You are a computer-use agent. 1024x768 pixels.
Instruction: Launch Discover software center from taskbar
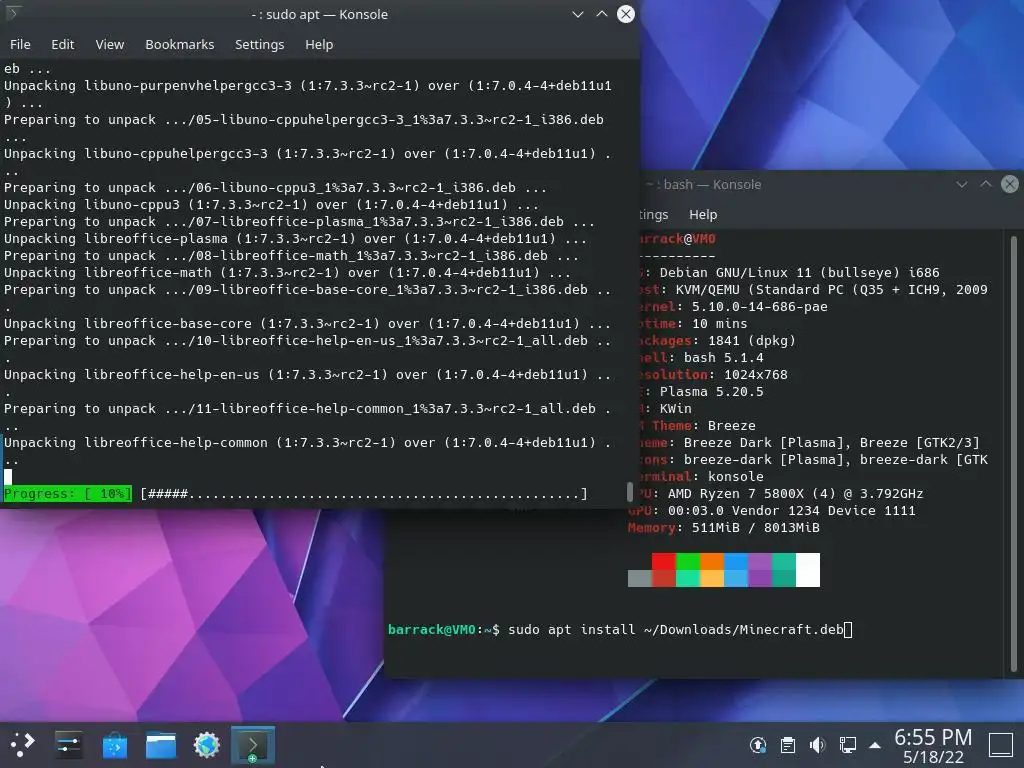point(114,744)
